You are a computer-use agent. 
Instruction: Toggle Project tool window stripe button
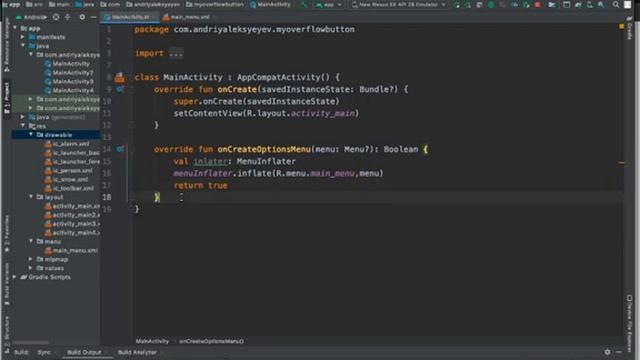[7, 97]
